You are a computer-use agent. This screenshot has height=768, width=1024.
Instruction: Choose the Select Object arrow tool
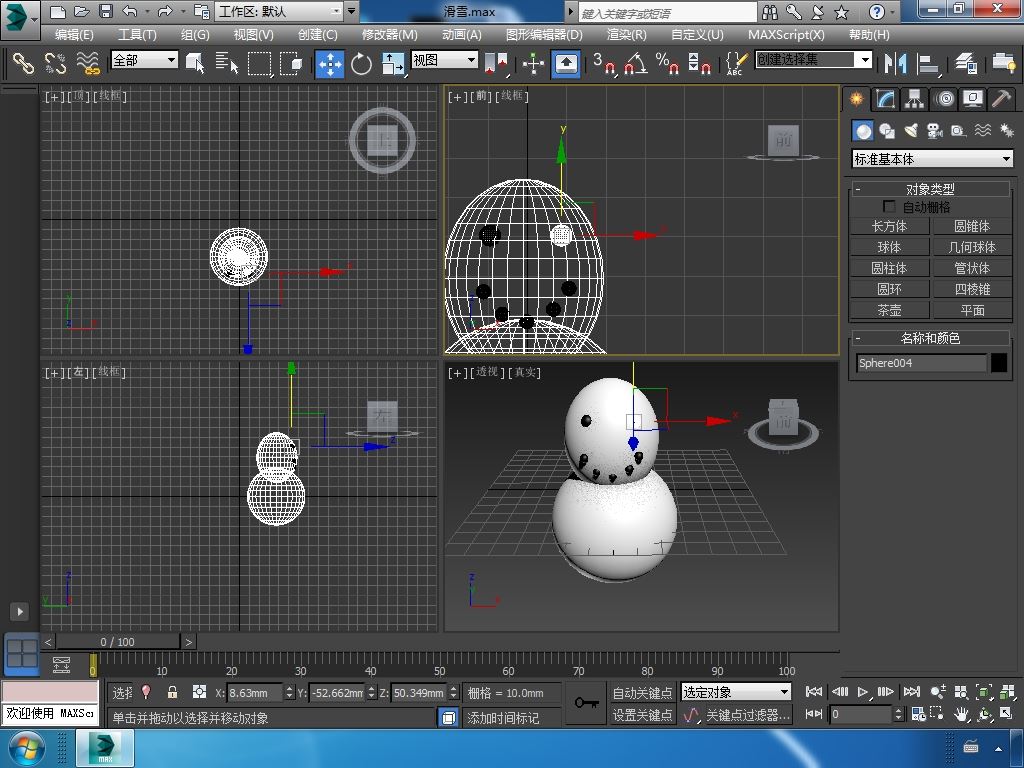click(x=195, y=63)
